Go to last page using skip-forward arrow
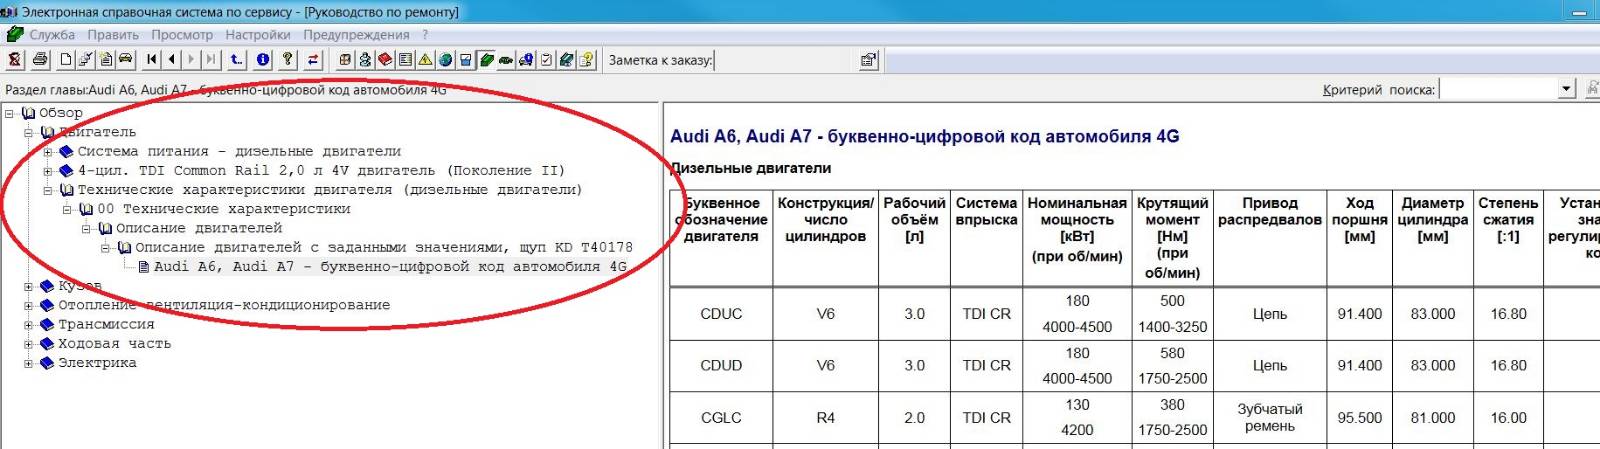 [211, 59]
